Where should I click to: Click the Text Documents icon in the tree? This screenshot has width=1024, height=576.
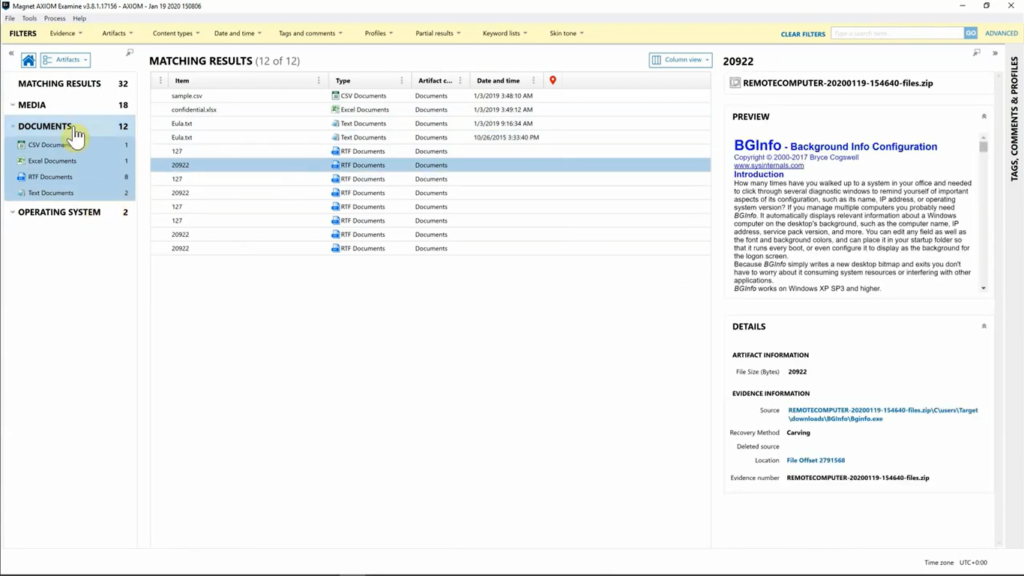click(x=22, y=193)
